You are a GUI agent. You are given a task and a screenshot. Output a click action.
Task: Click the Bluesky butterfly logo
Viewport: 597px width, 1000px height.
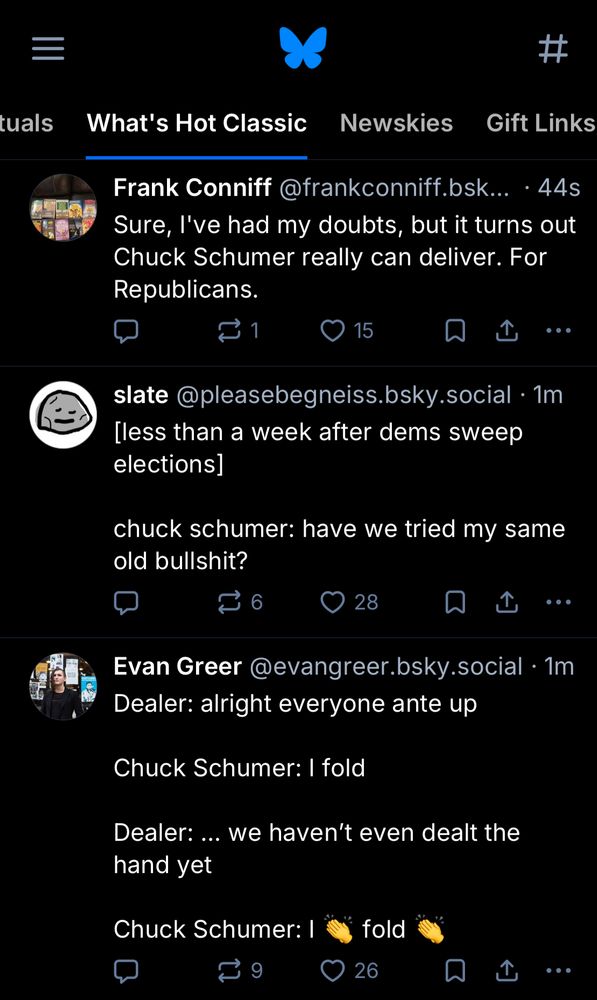pos(298,45)
